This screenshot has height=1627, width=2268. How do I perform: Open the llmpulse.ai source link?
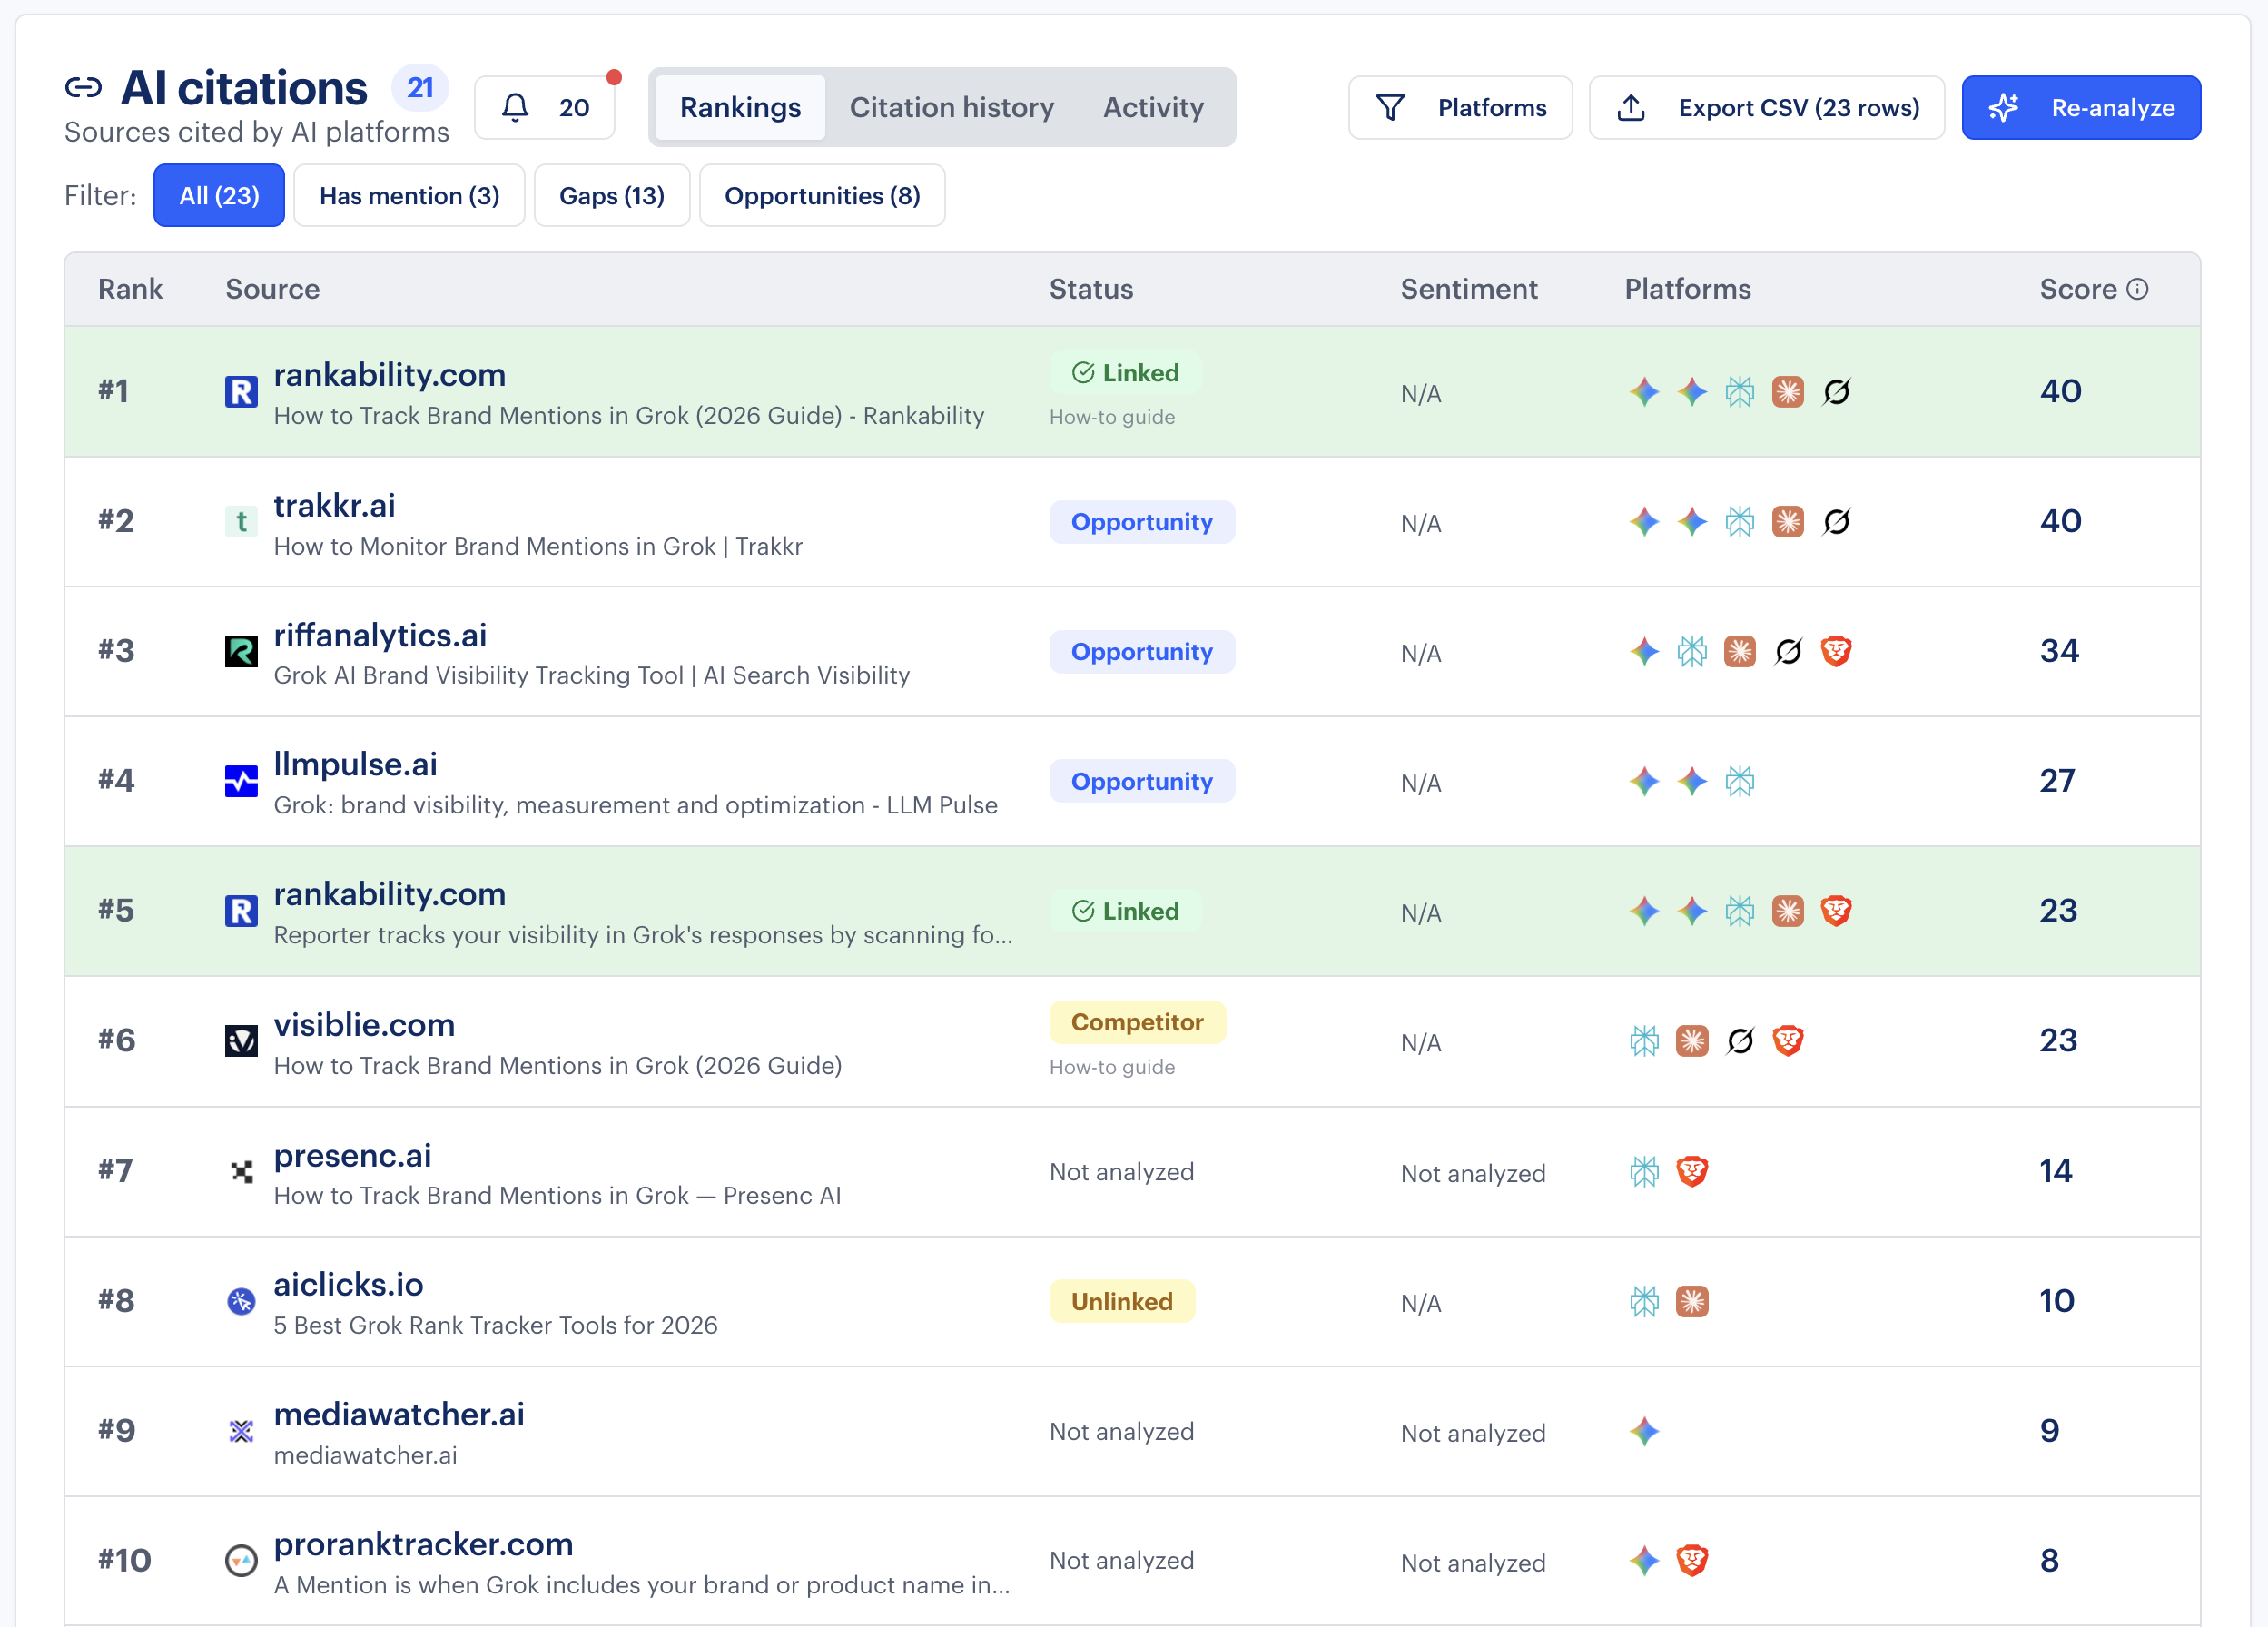click(355, 765)
